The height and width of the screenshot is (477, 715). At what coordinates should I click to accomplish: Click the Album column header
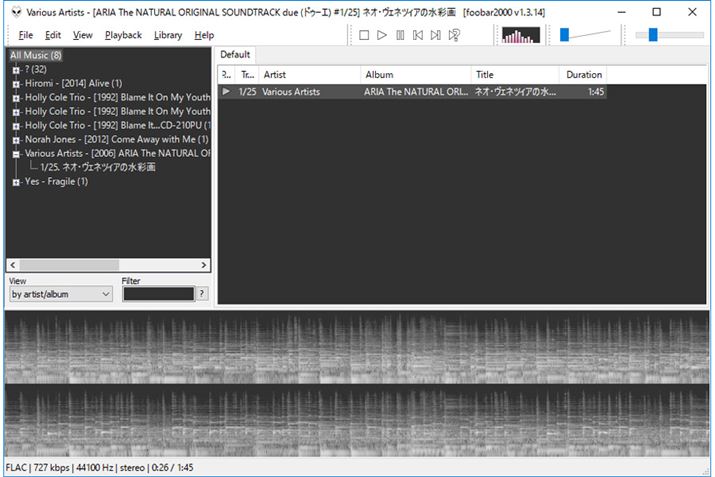(x=416, y=75)
